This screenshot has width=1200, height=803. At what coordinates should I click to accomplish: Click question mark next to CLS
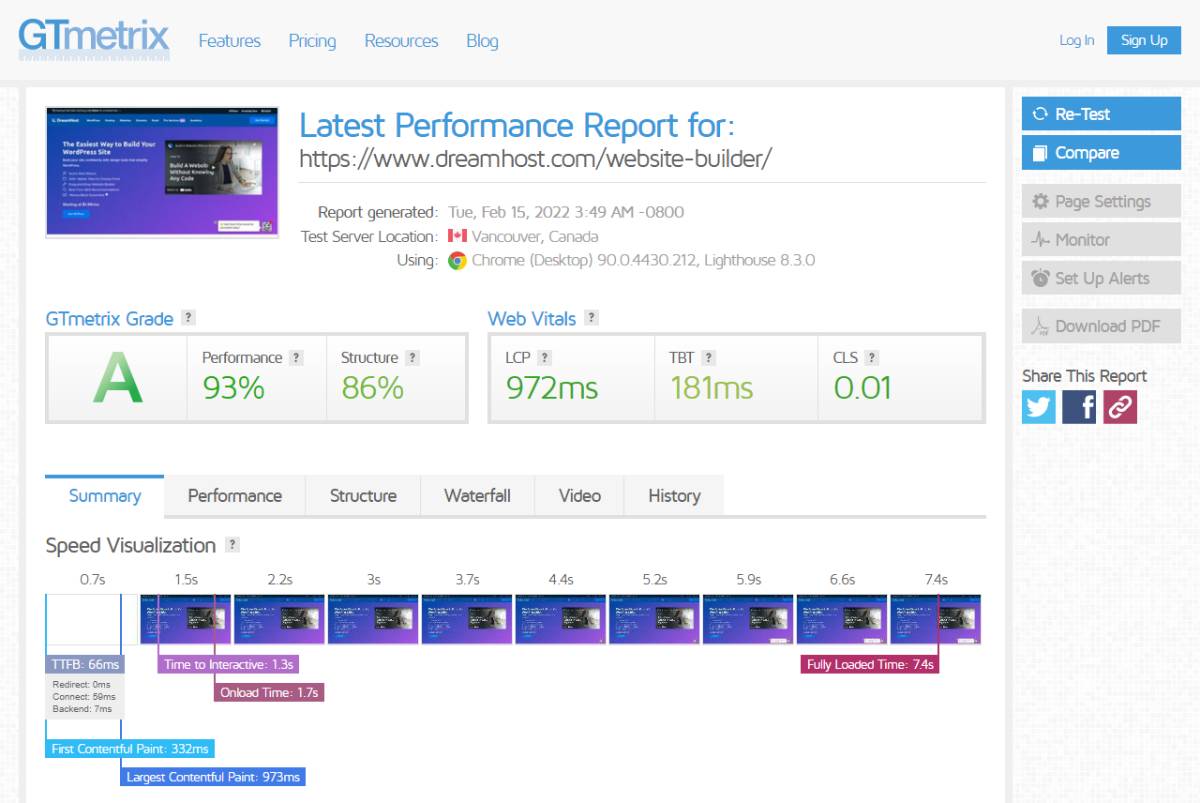[872, 357]
